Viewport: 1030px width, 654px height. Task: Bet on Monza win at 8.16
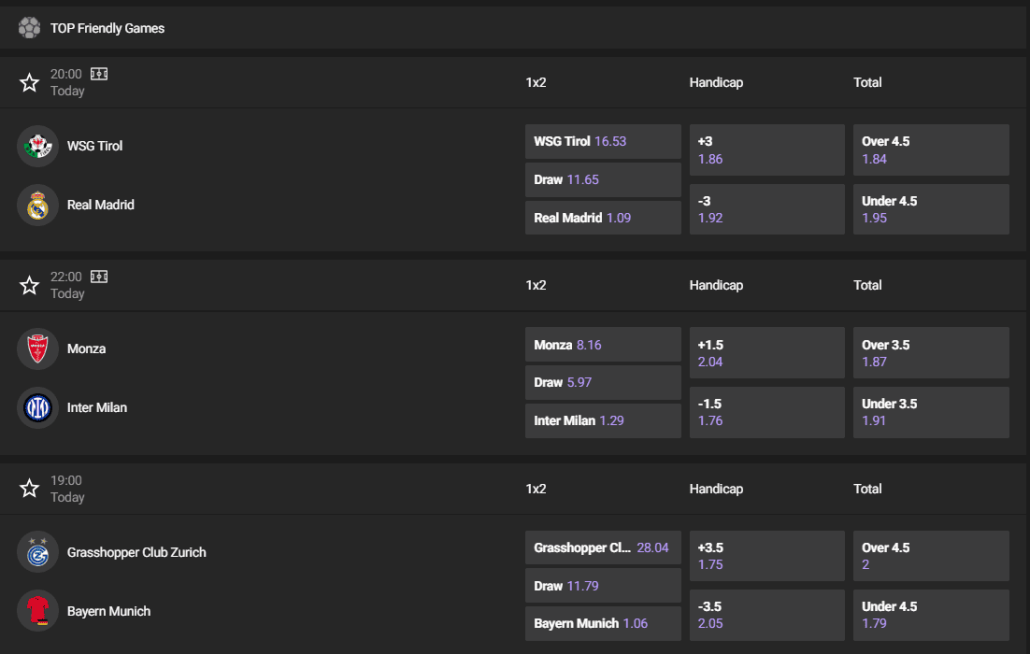(x=603, y=345)
